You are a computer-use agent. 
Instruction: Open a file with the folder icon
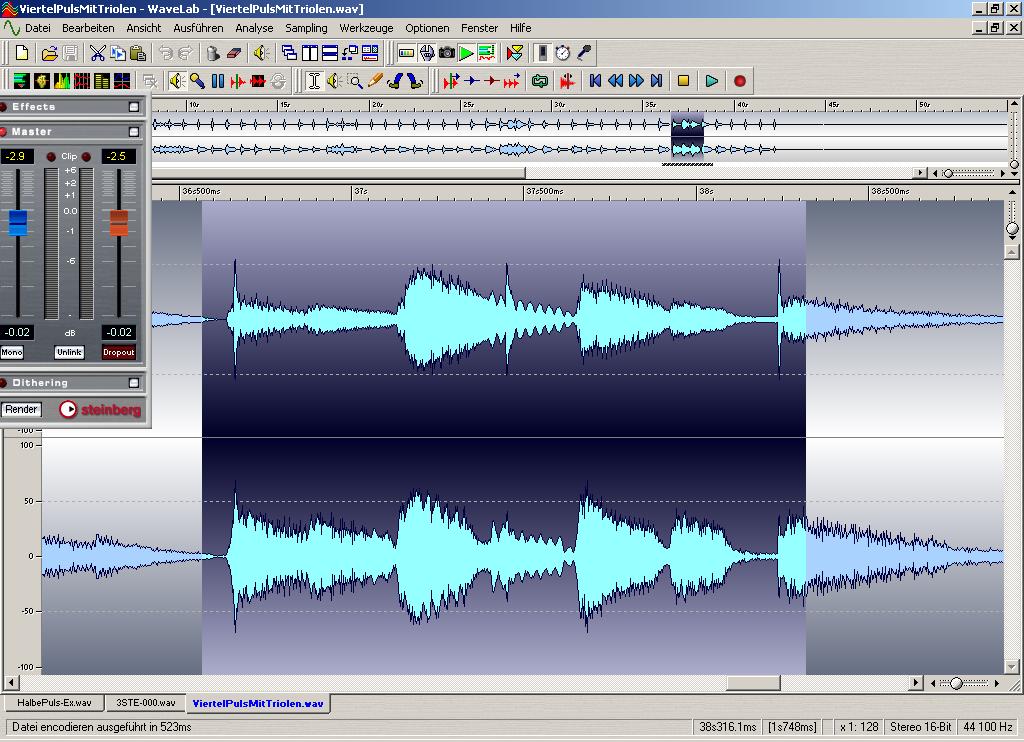[49, 53]
